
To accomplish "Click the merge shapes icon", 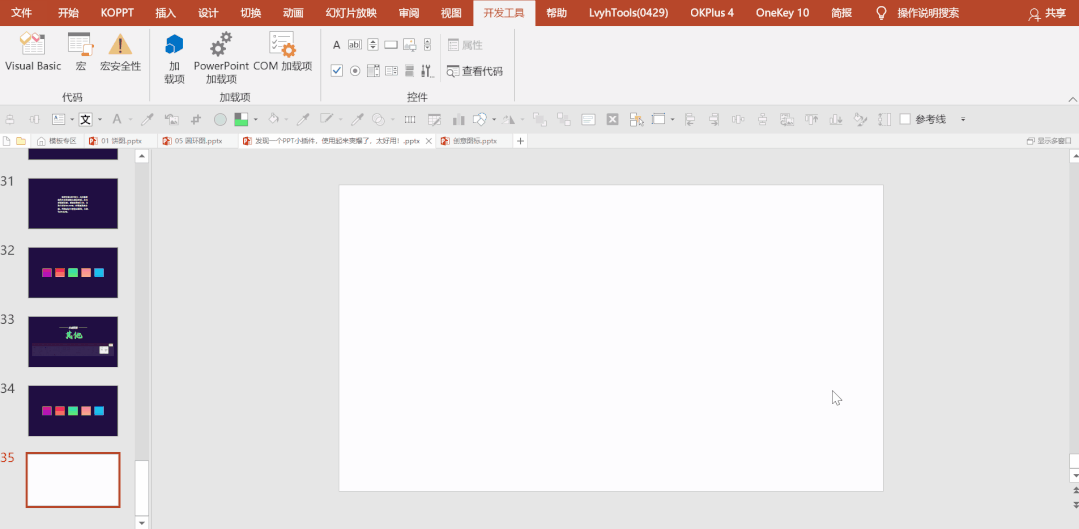I will click(378, 120).
